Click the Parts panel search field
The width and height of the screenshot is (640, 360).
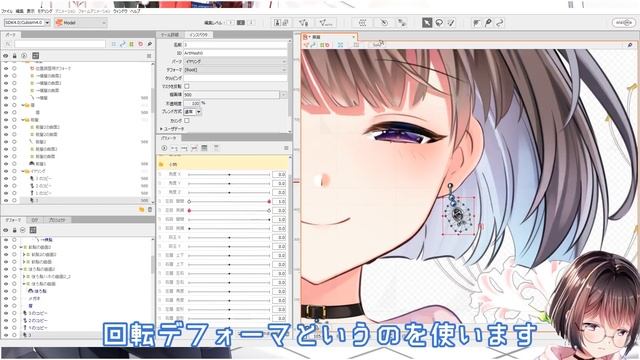click(60, 44)
